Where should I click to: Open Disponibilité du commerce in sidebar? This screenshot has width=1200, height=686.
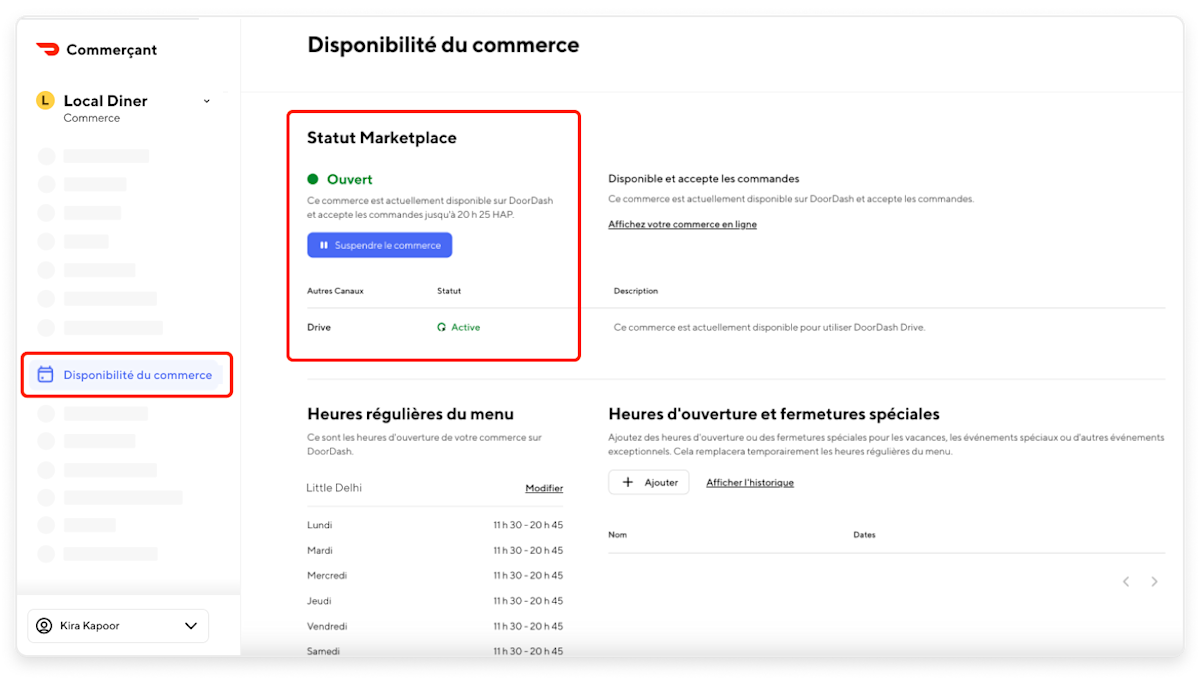point(127,375)
